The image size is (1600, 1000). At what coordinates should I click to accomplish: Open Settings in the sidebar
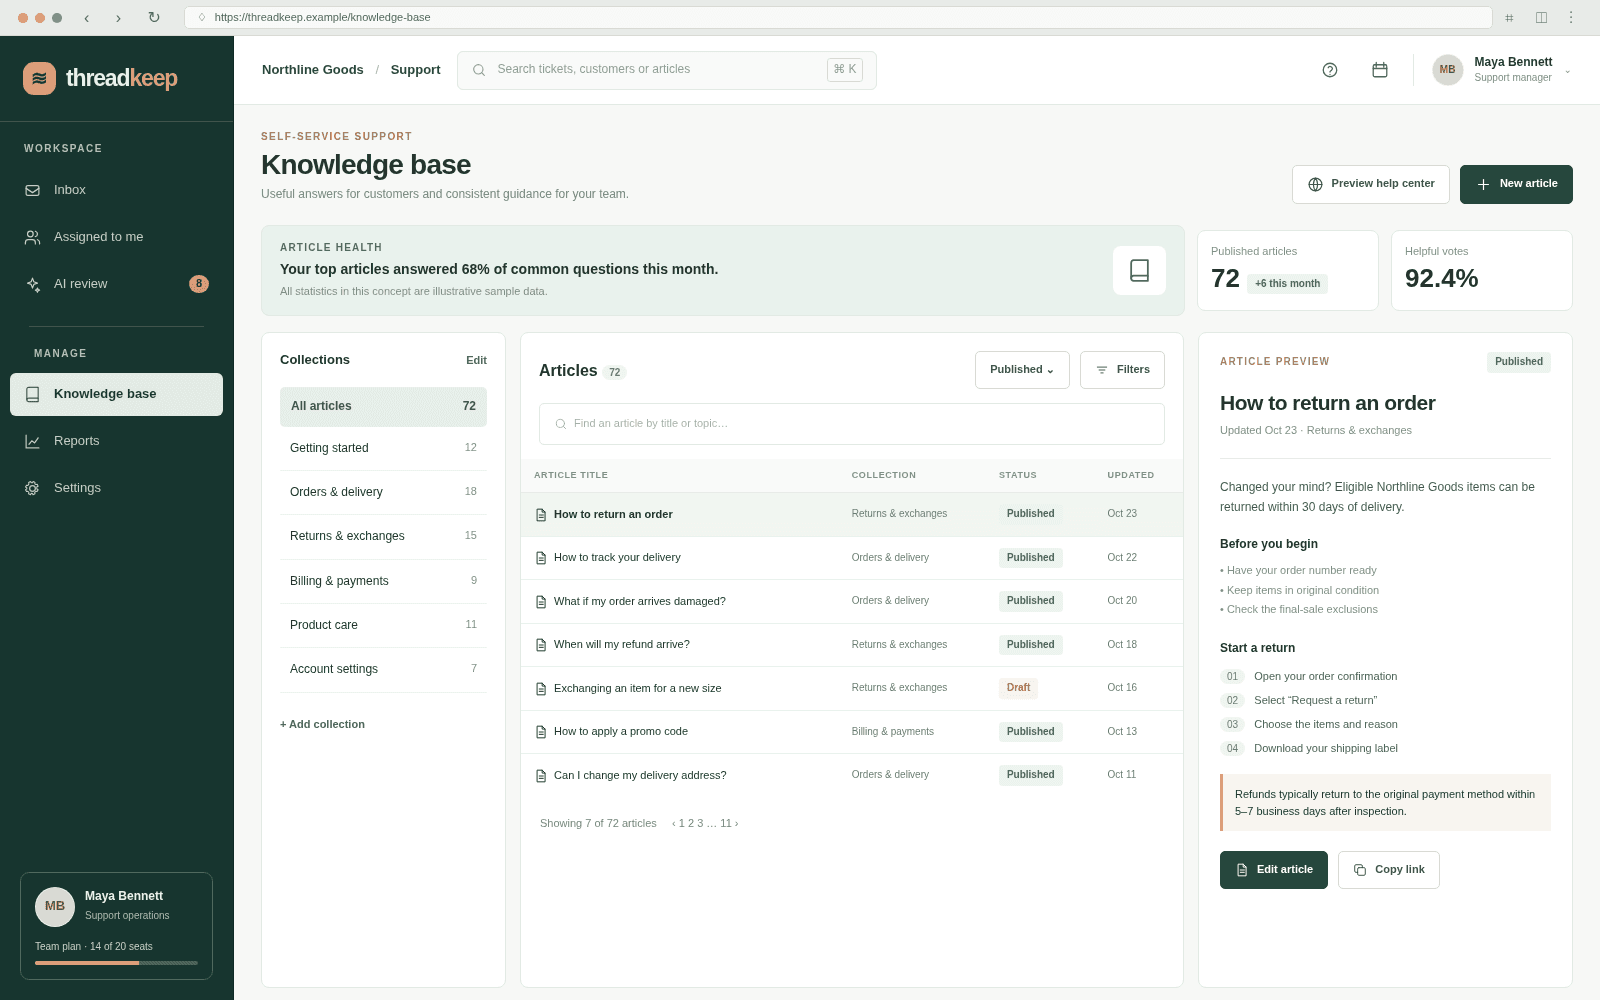pyautogui.click(x=116, y=488)
